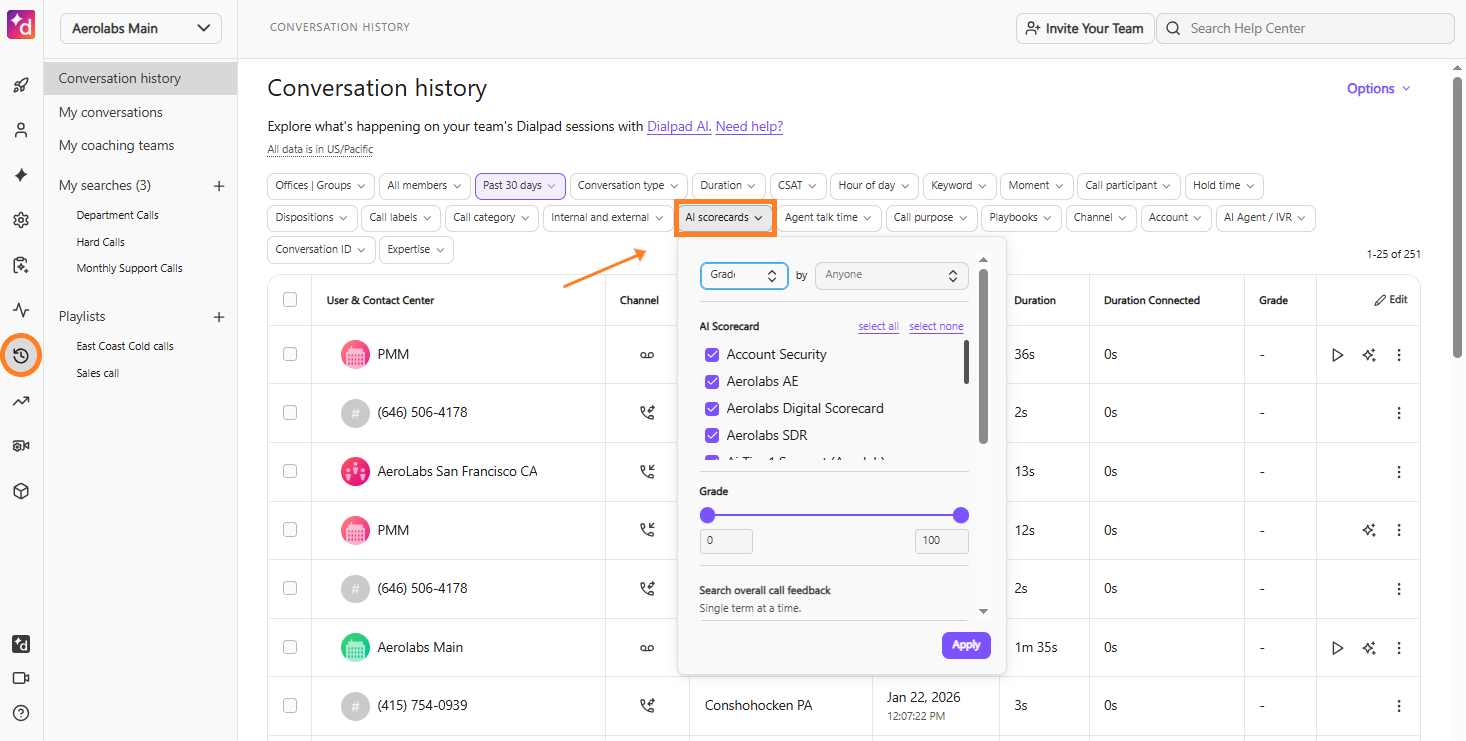Viewport: 1466px width, 741px height.
Task: Add a new search with plus icon
Action: [219, 186]
